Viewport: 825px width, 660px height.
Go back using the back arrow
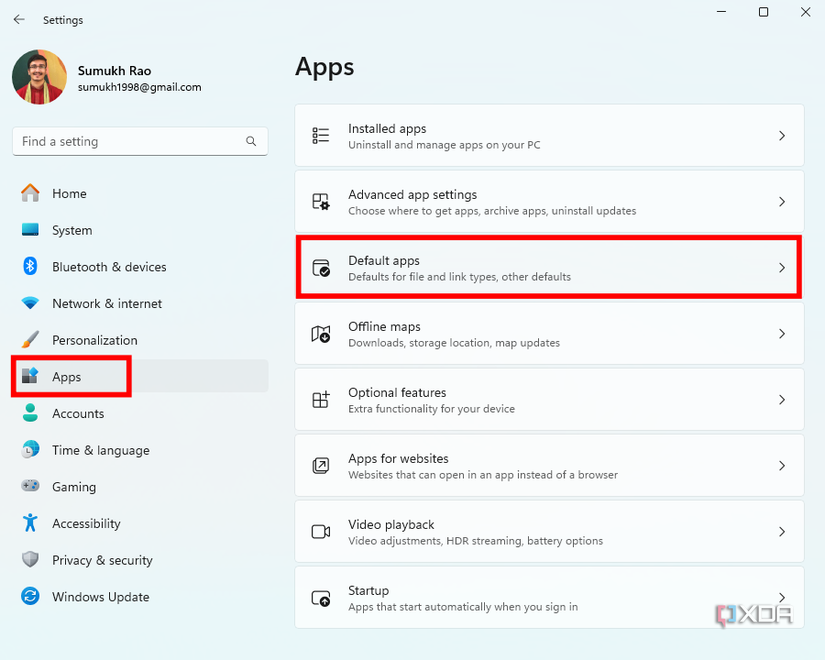click(x=19, y=19)
